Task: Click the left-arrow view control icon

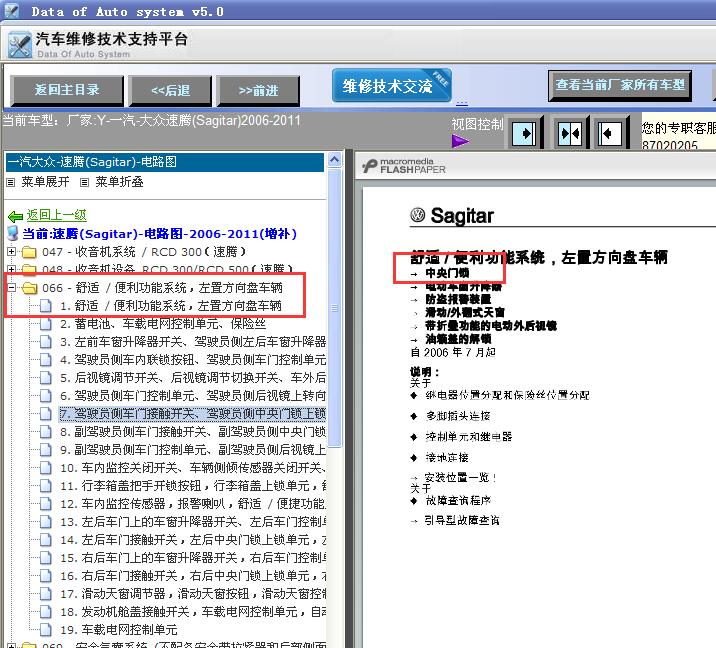Action: tap(609, 133)
